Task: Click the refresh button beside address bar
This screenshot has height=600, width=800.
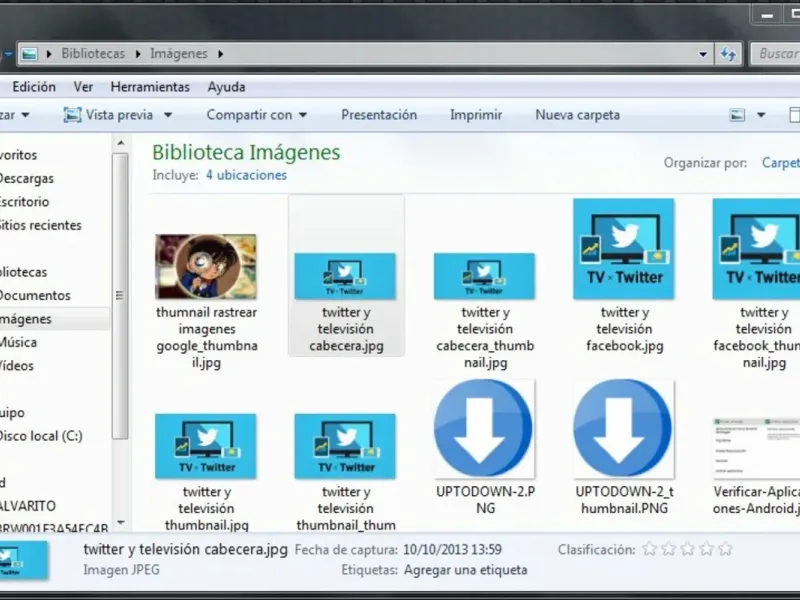Action: coord(728,54)
